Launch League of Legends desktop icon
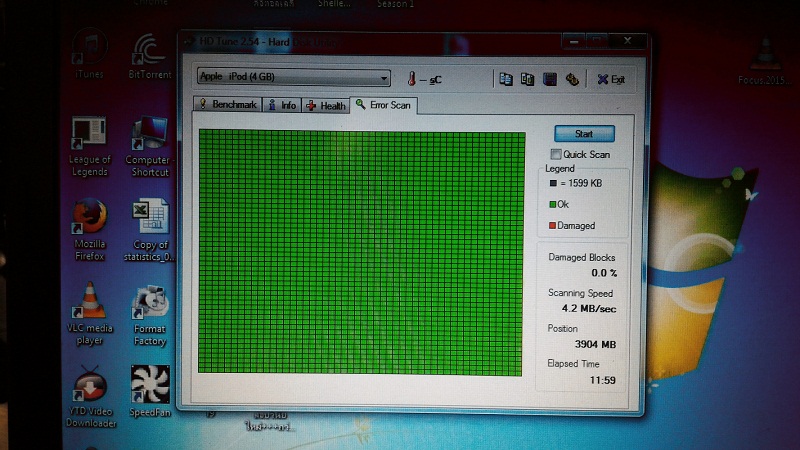 click(89, 146)
